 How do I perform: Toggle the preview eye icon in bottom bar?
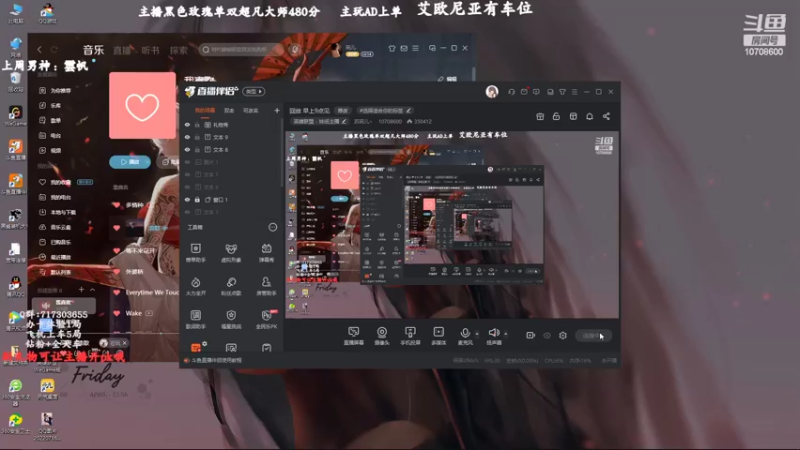[x=547, y=336]
